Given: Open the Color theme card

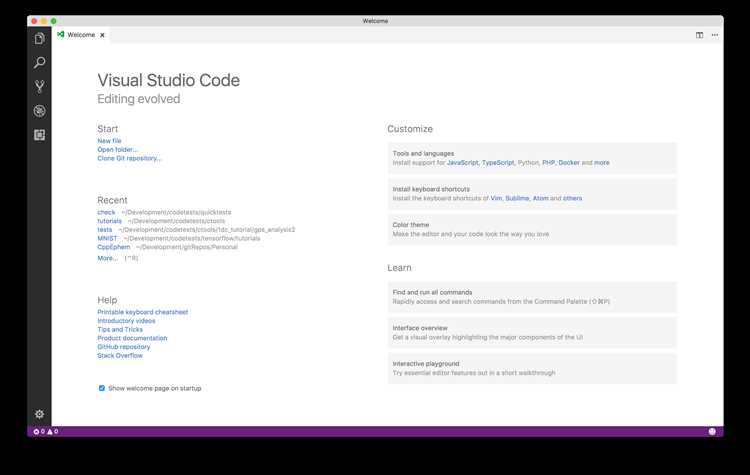Looking at the screenshot, I should [x=532, y=230].
